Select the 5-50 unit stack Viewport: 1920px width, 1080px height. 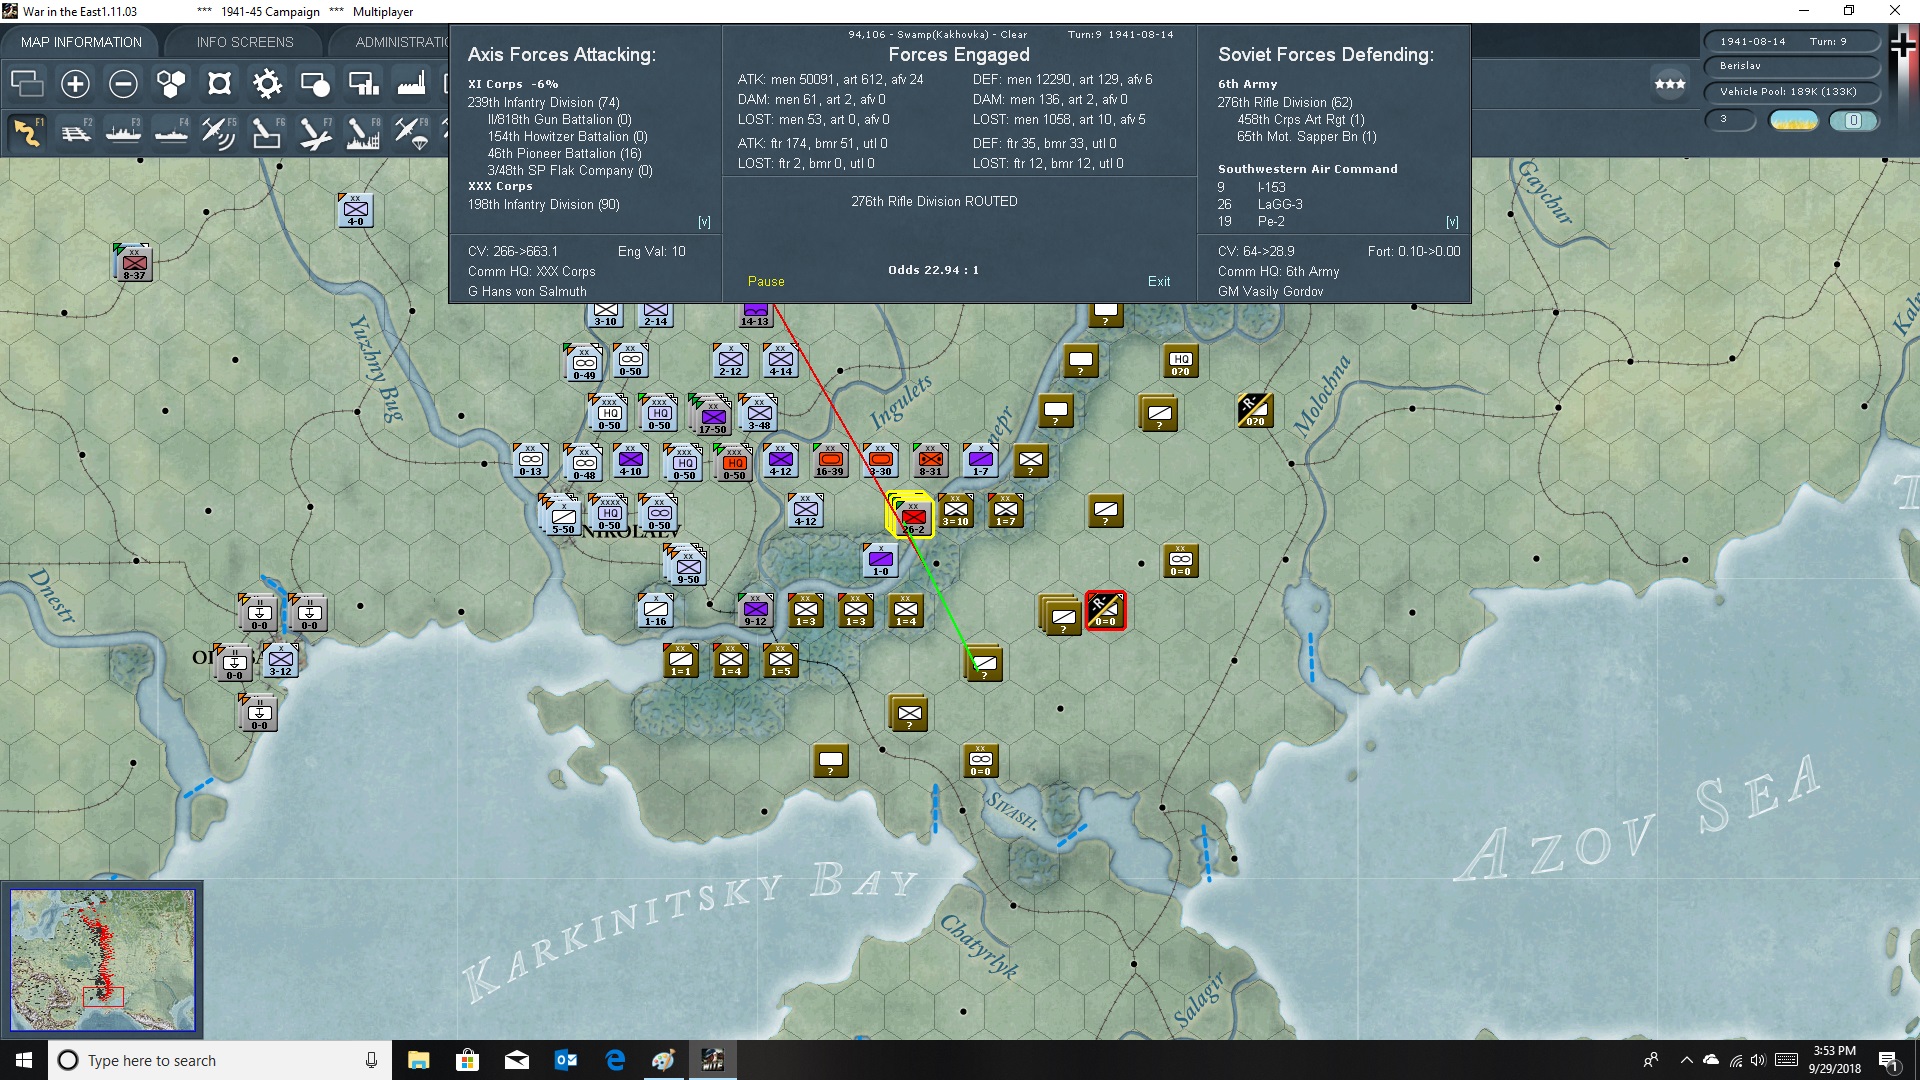coord(561,515)
